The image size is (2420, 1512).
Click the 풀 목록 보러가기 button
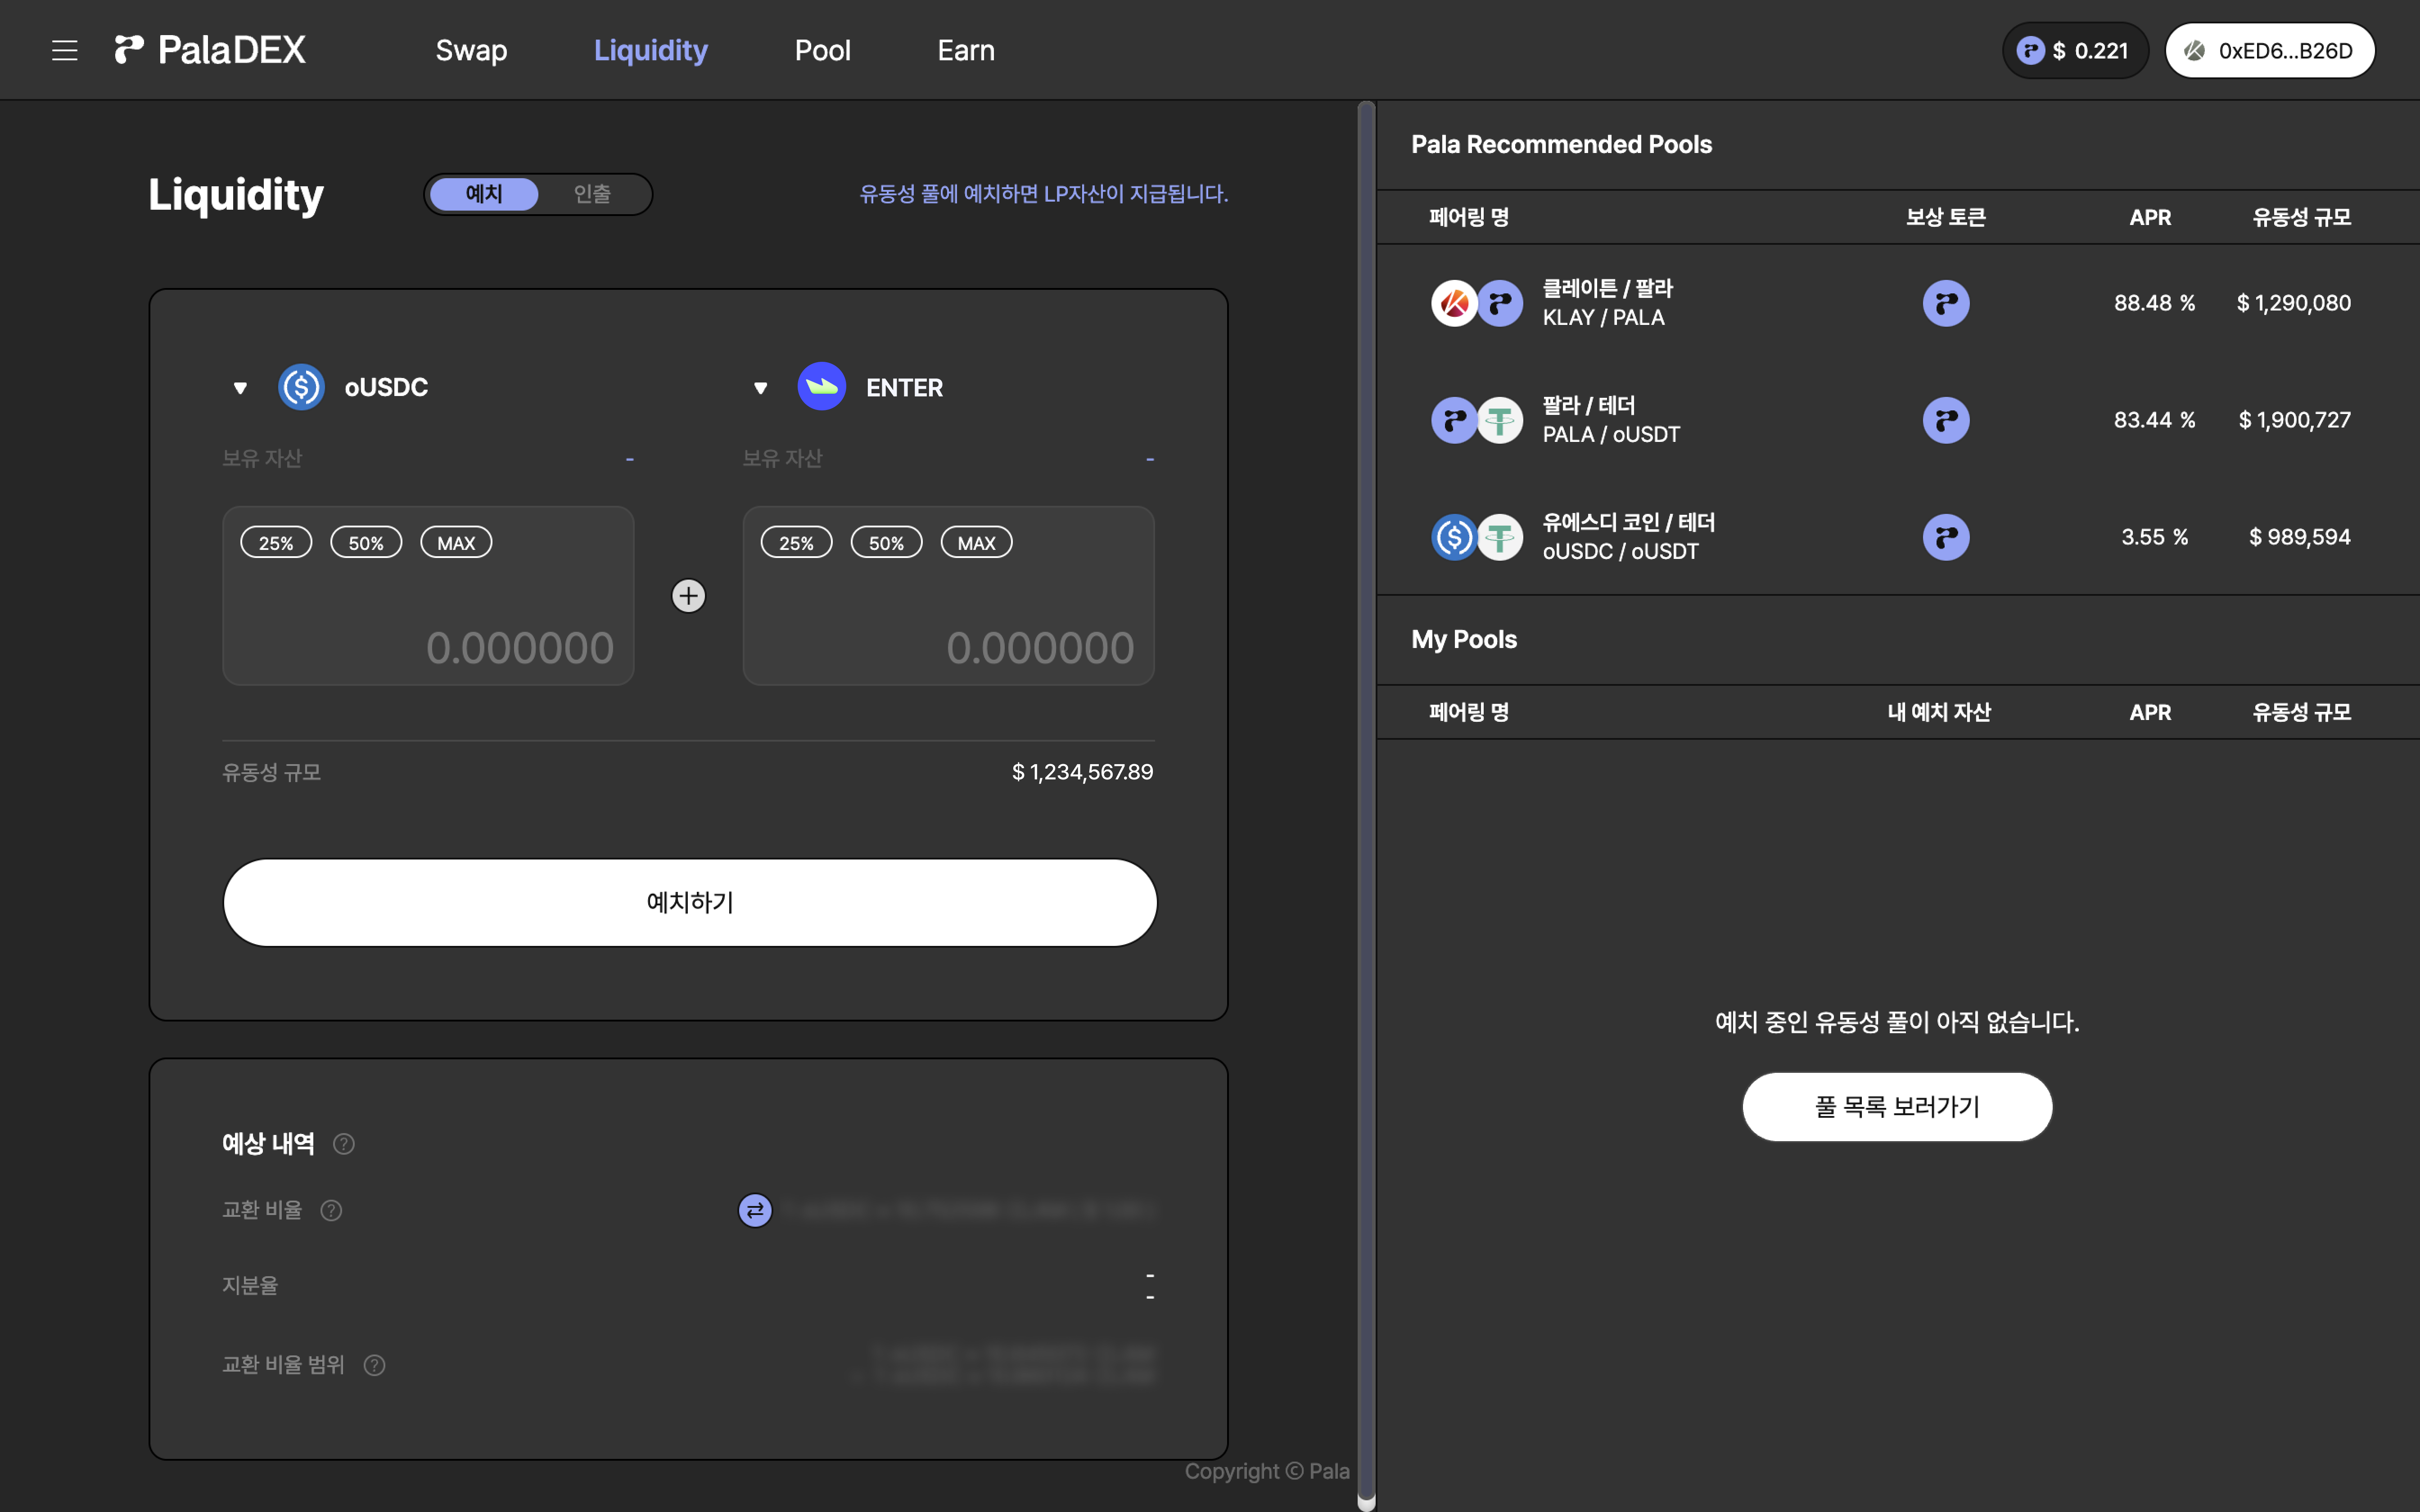pos(1897,1107)
